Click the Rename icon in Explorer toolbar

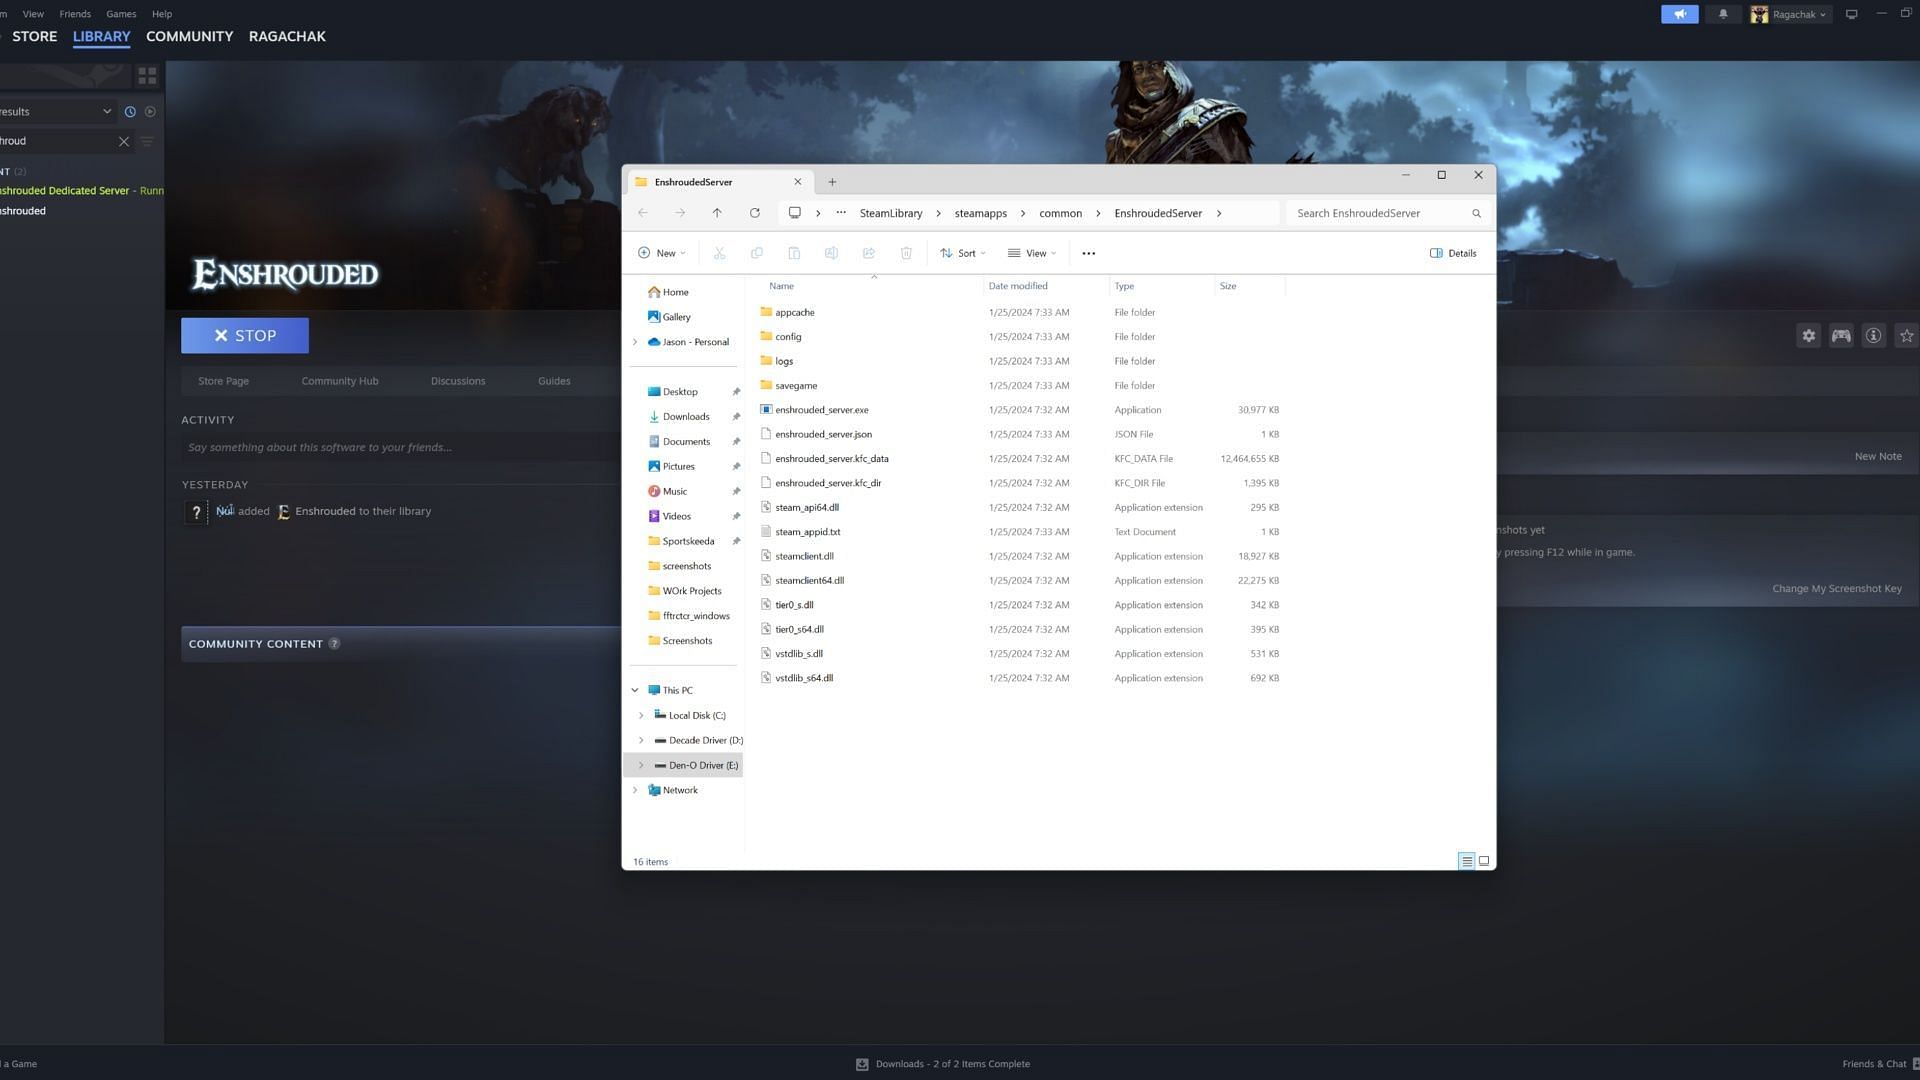click(x=831, y=253)
